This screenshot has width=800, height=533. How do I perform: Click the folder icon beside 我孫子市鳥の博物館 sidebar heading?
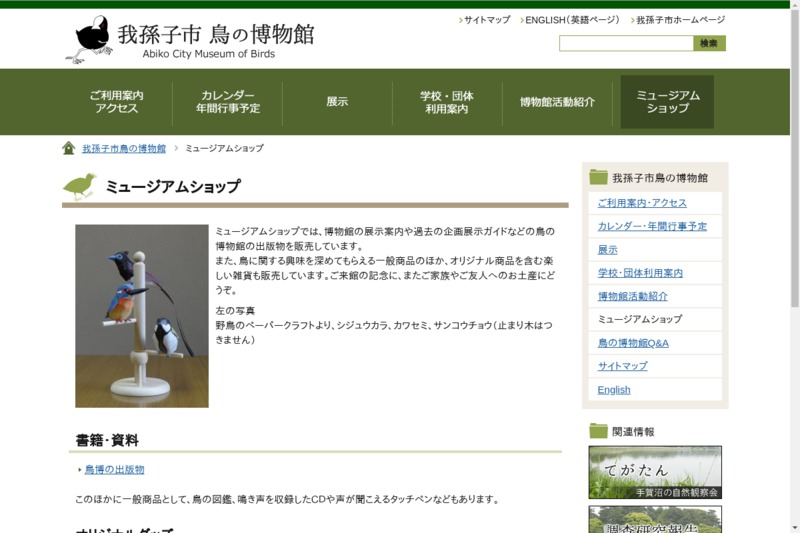[x=598, y=177]
